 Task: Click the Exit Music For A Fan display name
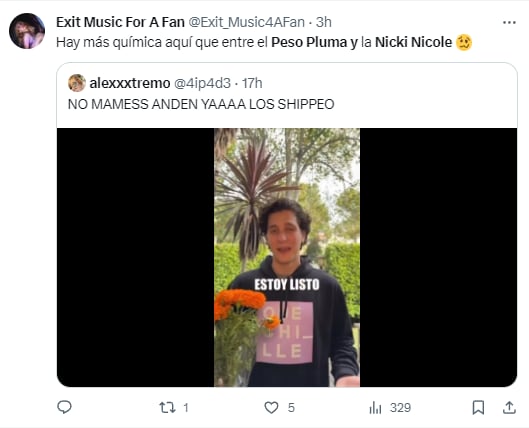click(x=120, y=22)
